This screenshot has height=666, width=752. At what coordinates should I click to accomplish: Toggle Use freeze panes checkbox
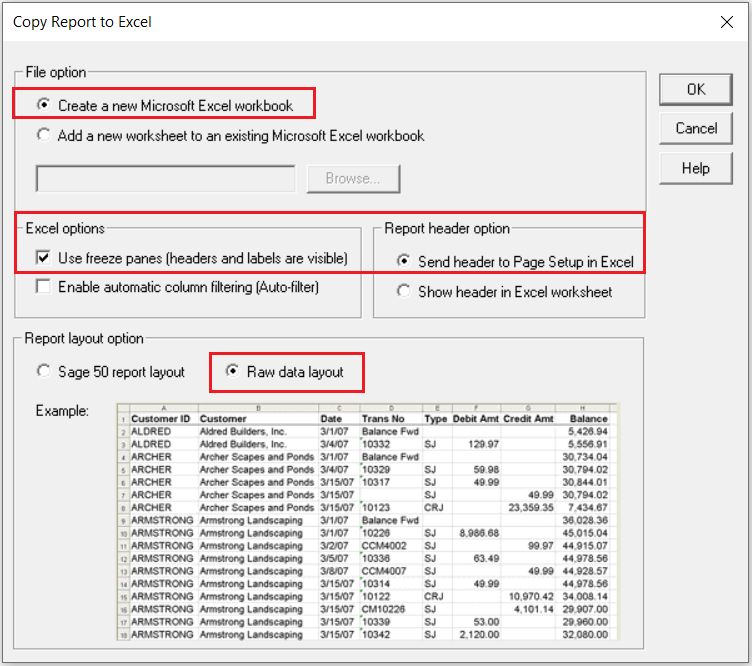click(x=191, y=258)
